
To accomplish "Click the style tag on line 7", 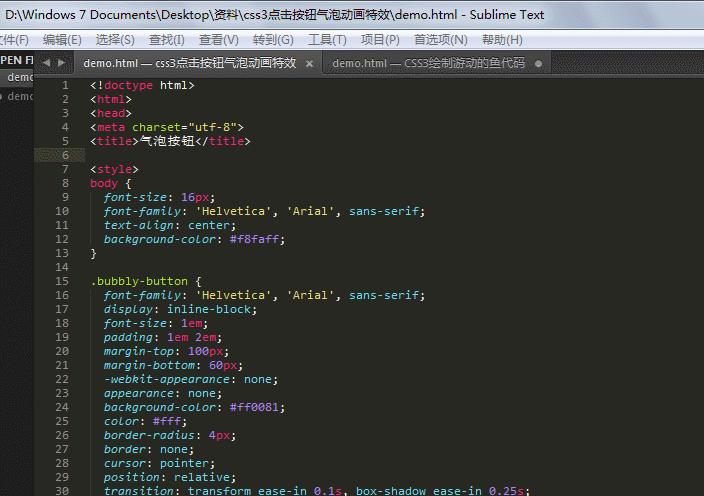I will click(x=114, y=169).
